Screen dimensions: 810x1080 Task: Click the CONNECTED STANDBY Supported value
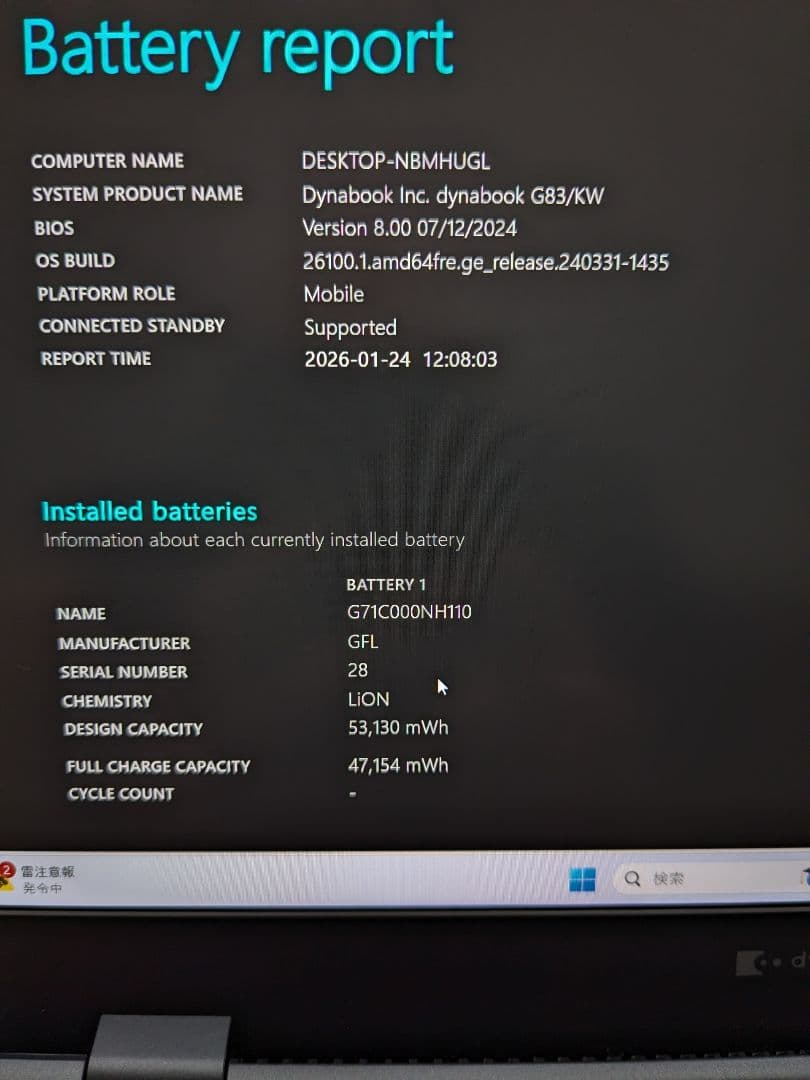tap(350, 327)
